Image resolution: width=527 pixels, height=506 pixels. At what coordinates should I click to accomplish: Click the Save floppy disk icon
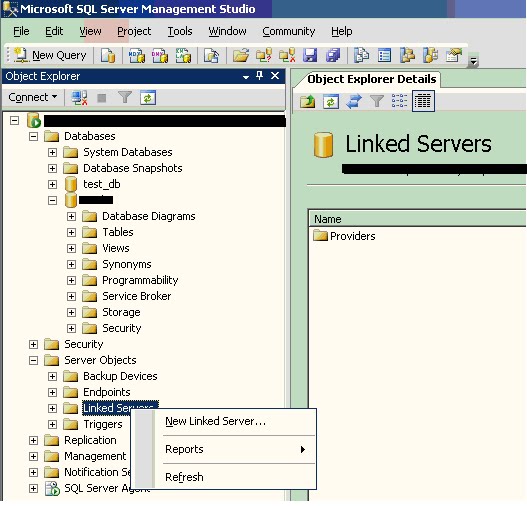tap(310, 55)
